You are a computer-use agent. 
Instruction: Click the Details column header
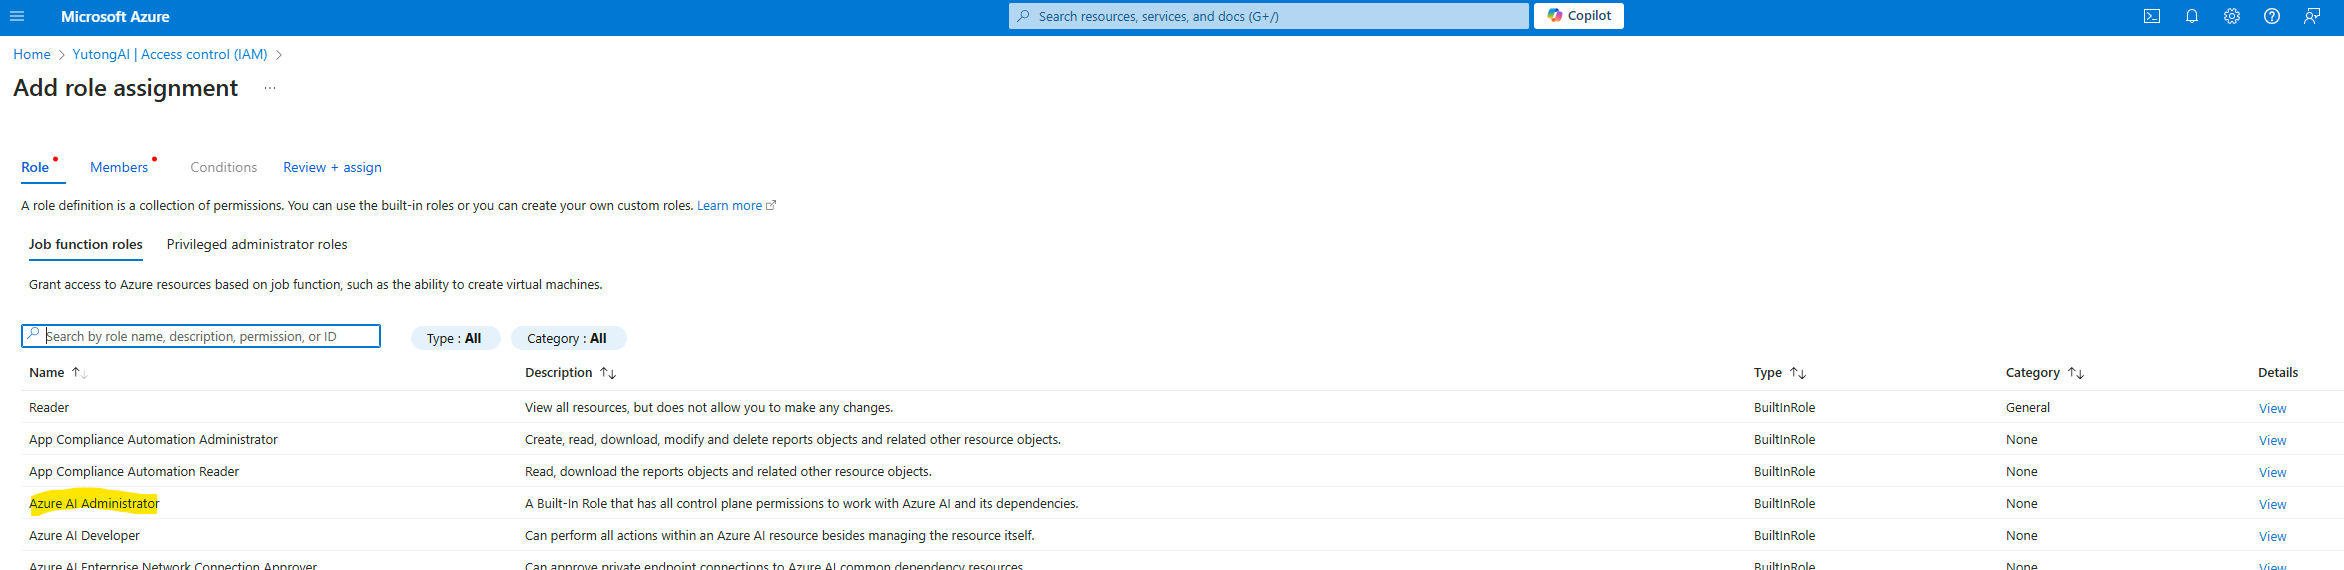(x=2278, y=372)
